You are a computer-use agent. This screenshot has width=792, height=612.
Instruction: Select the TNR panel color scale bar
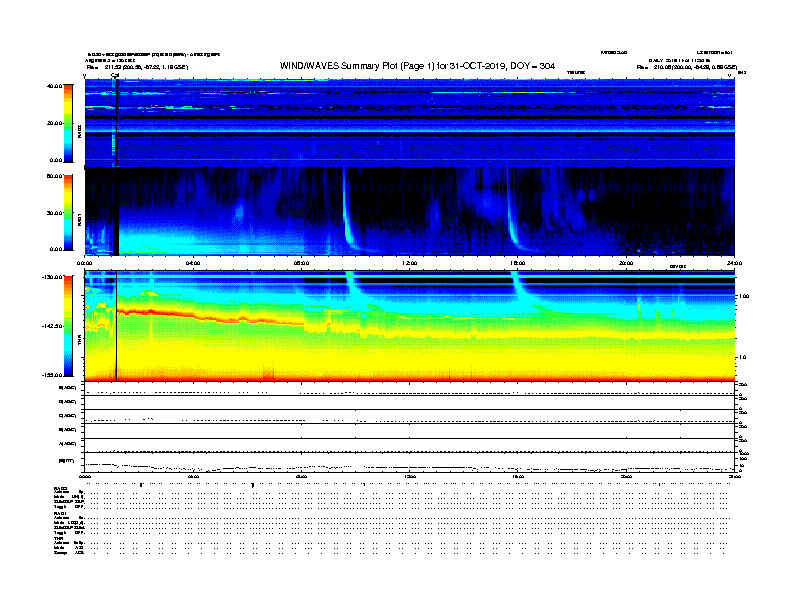click(x=68, y=326)
